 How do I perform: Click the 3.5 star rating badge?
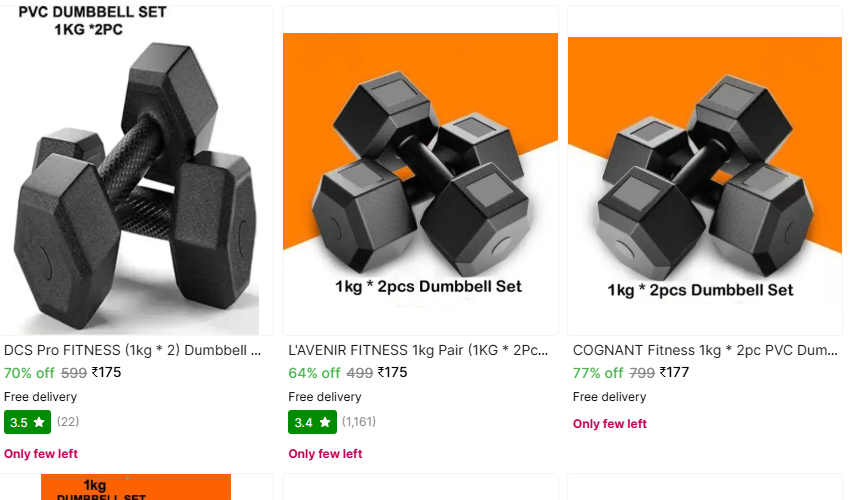27,422
